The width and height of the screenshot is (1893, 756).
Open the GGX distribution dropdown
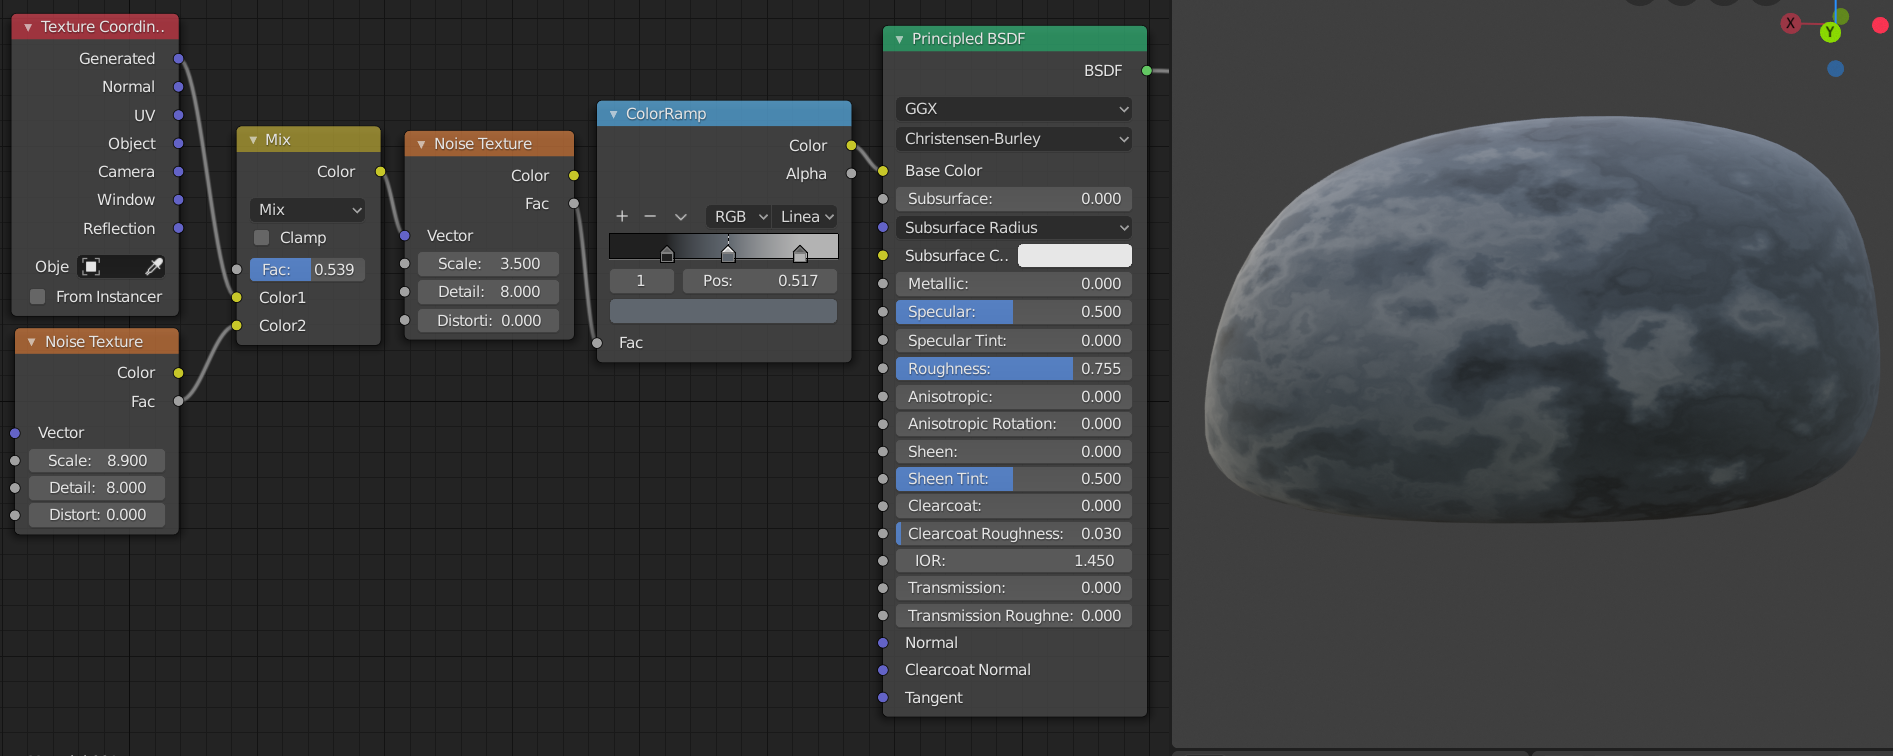click(1014, 109)
